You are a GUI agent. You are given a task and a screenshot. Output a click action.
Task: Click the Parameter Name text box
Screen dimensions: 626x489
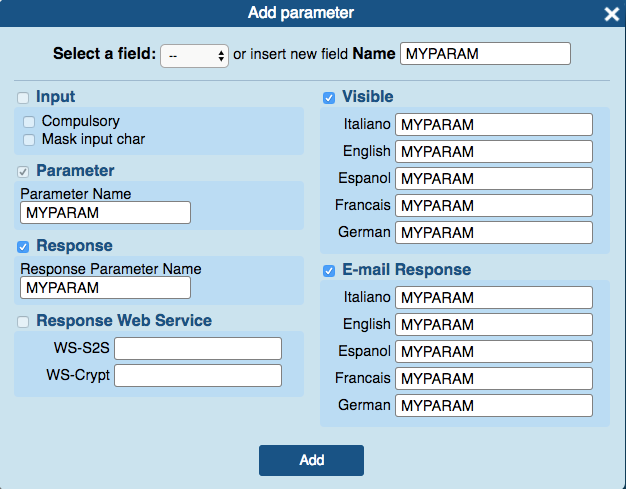[x=105, y=212]
